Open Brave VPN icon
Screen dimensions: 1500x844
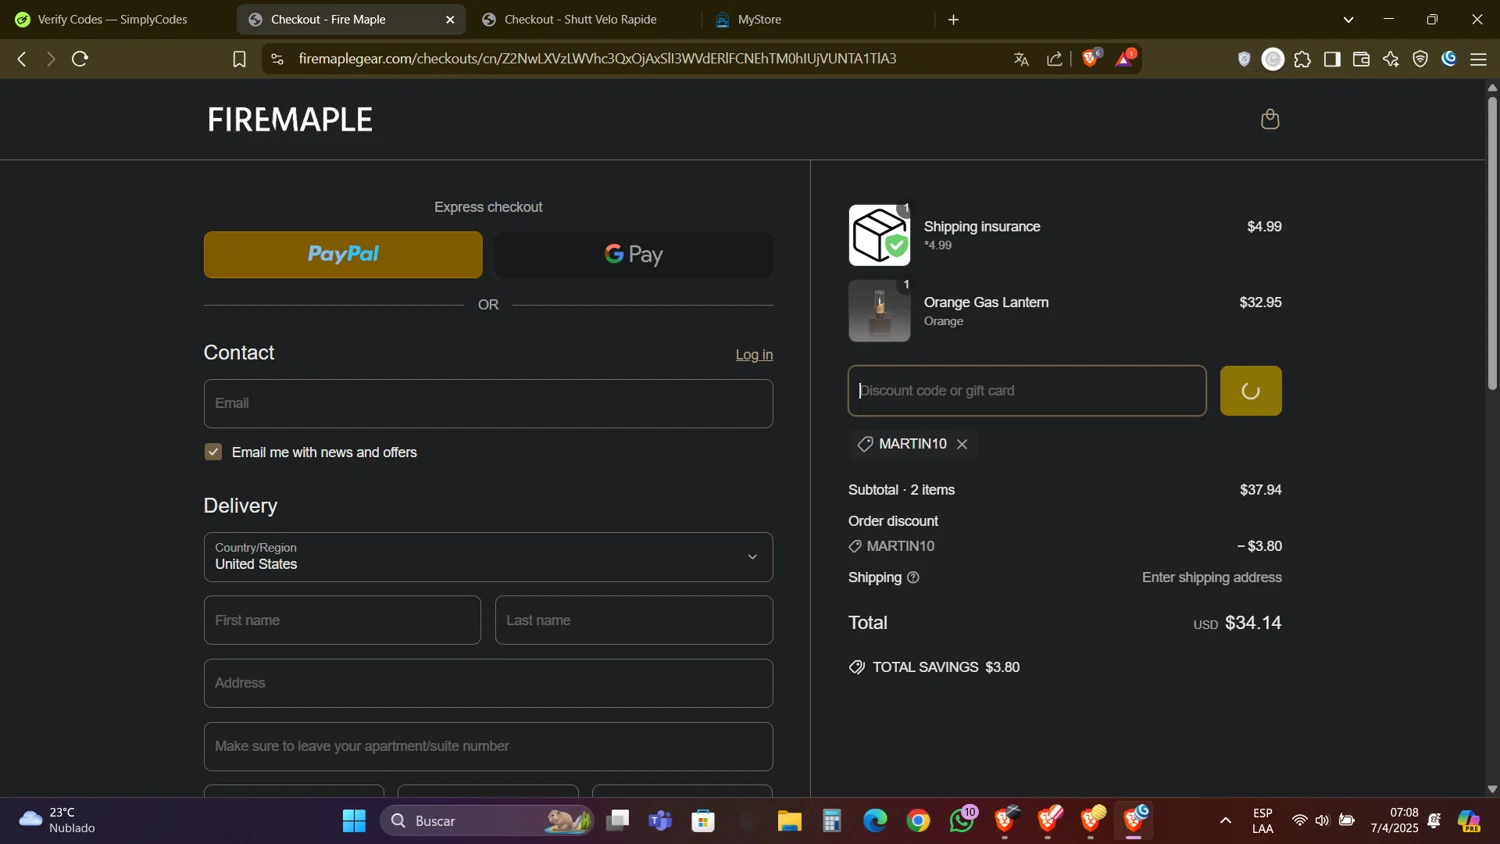[x=1420, y=59]
